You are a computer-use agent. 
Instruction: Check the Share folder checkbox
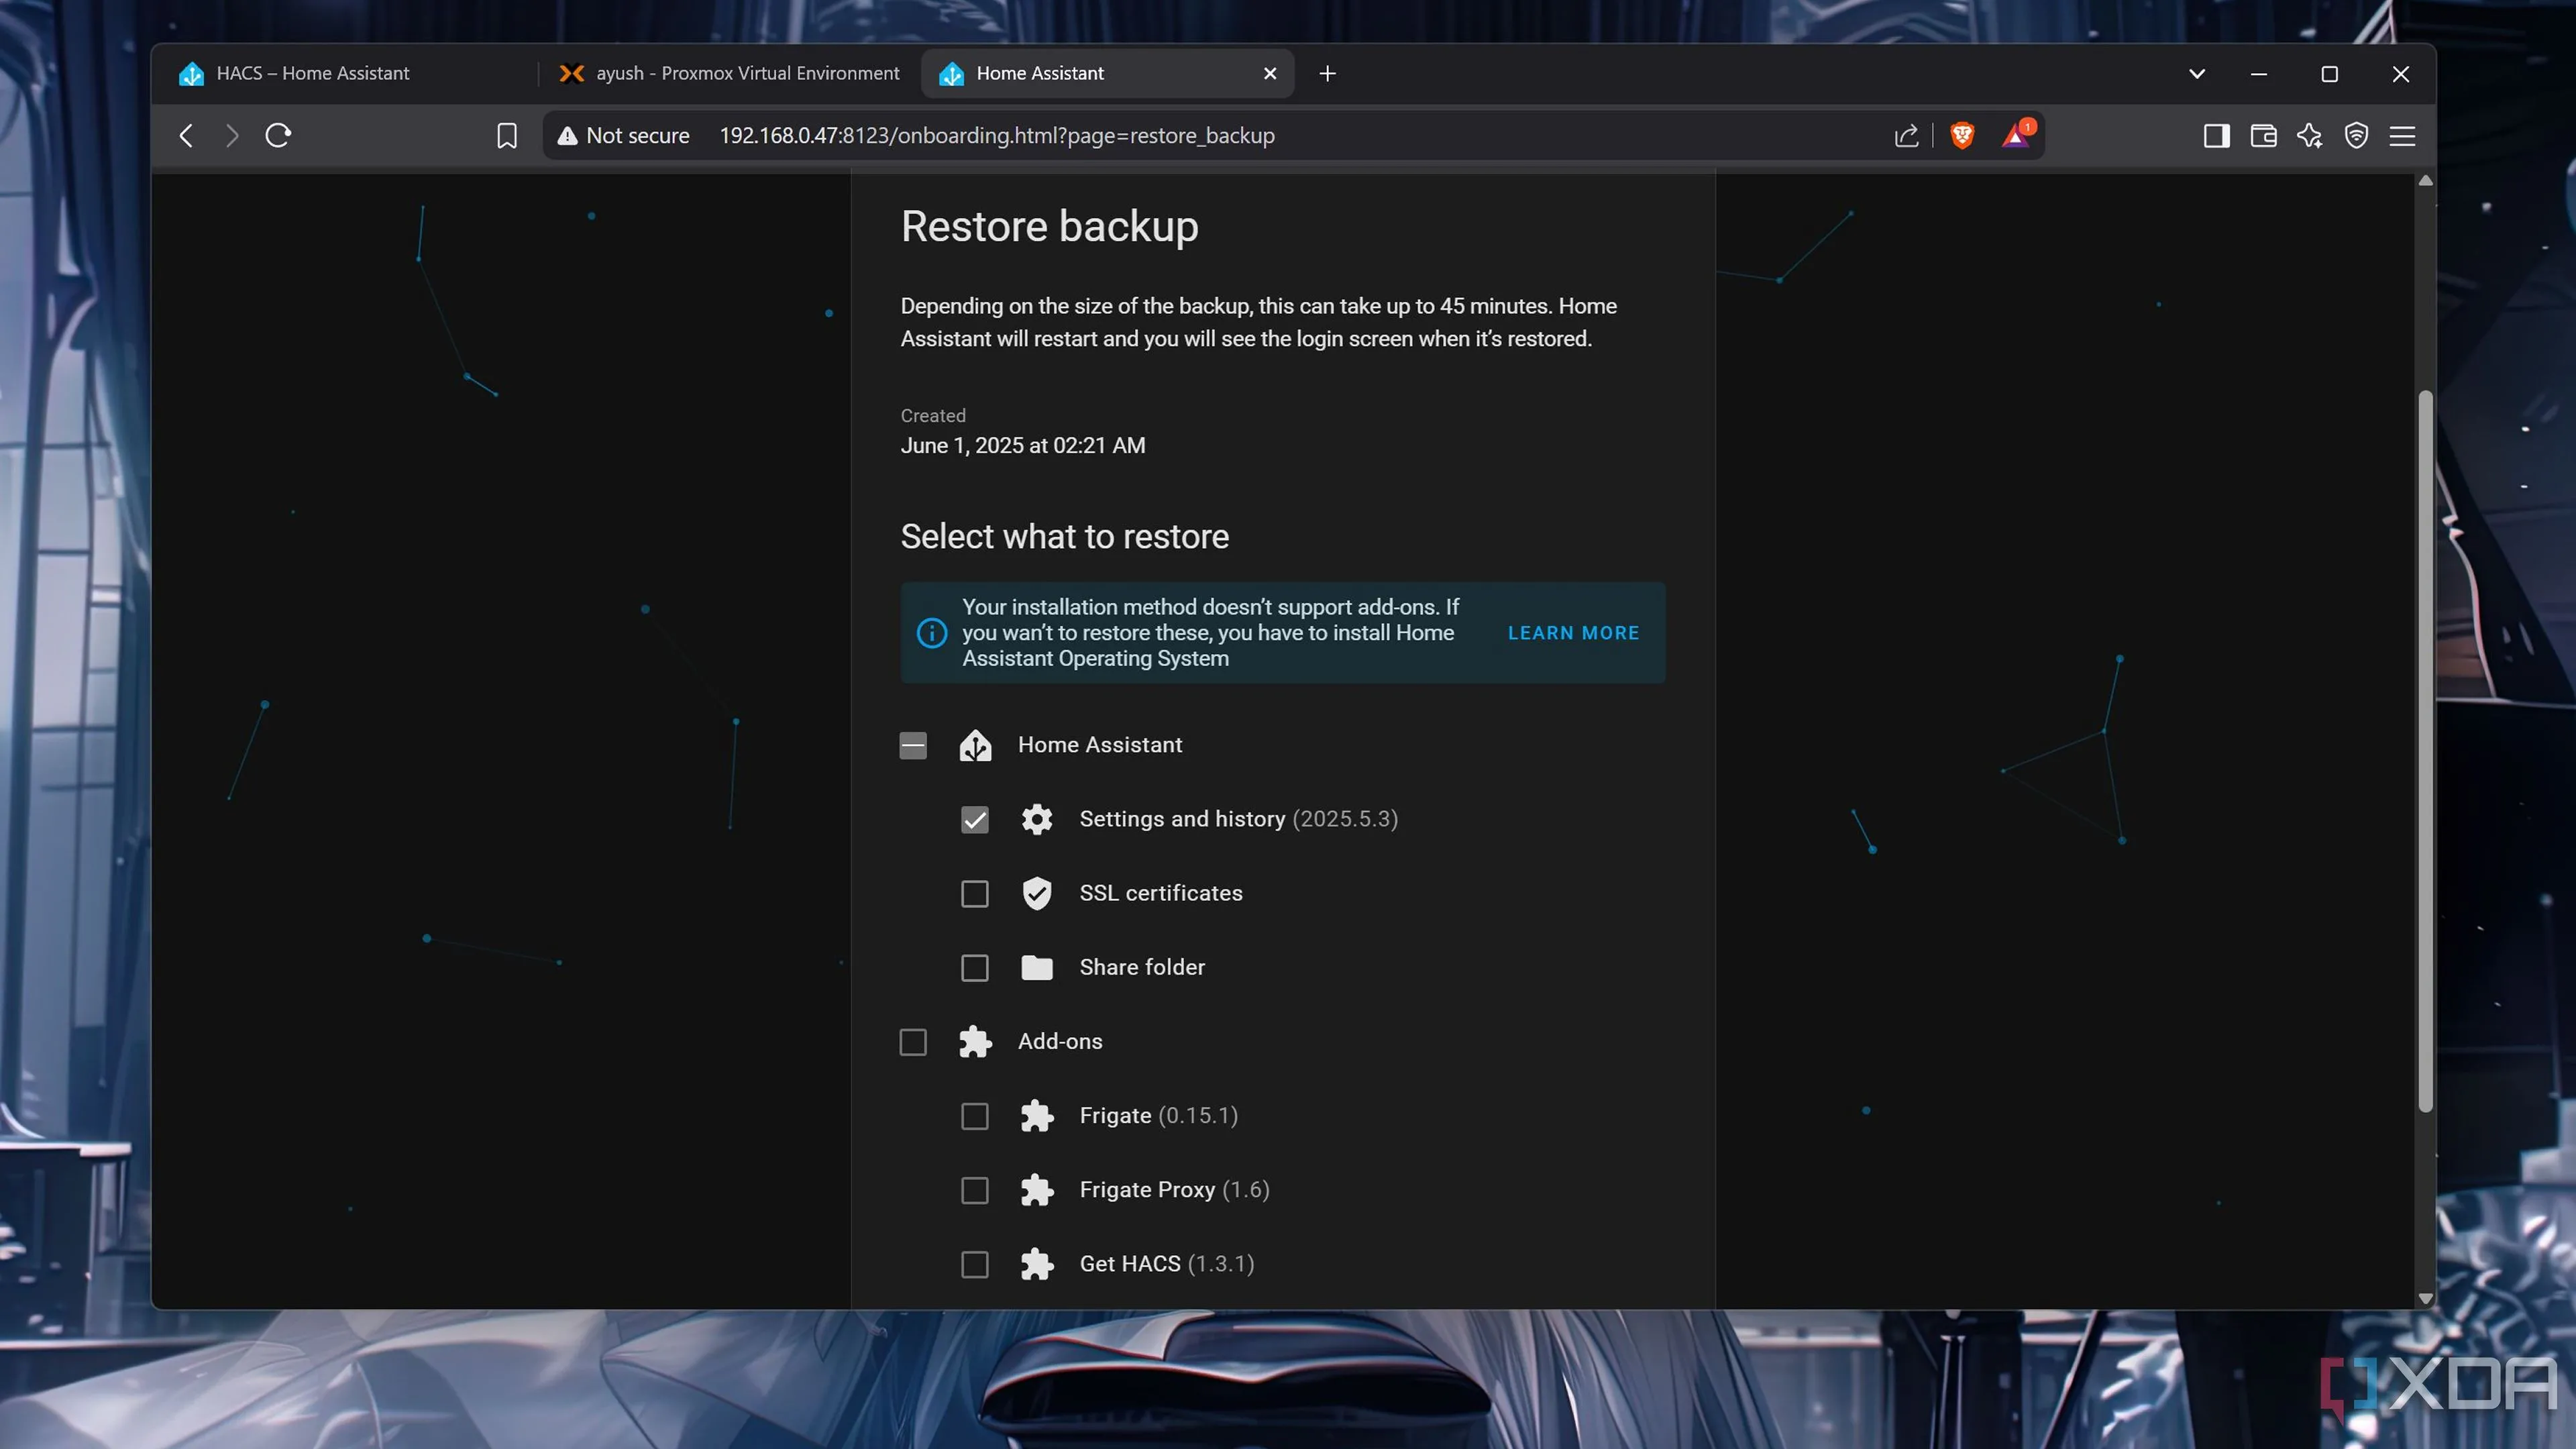click(x=974, y=967)
